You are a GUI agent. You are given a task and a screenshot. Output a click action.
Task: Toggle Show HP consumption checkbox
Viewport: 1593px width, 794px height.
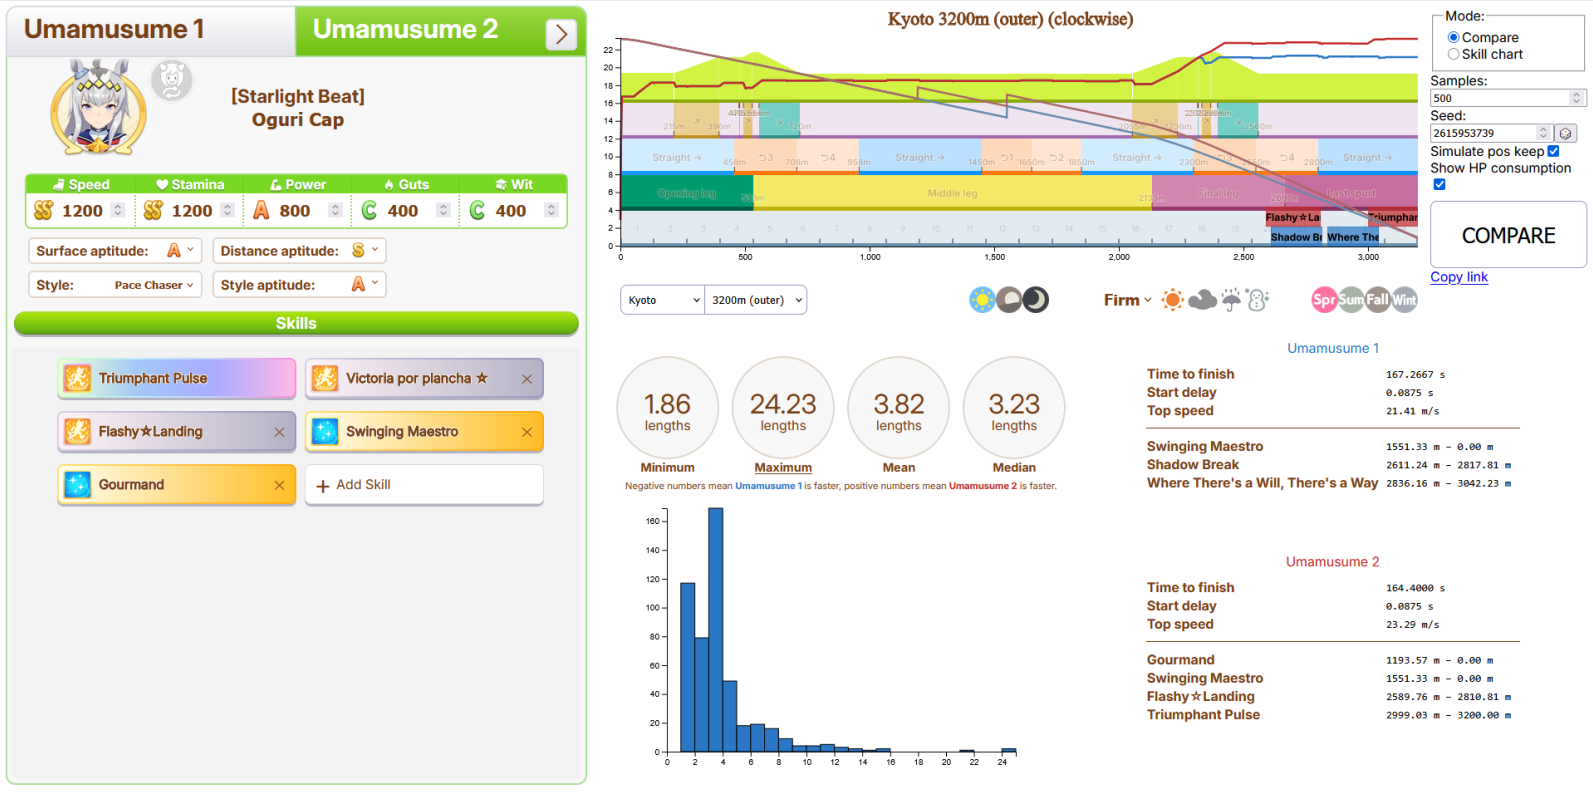tap(1439, 184)
